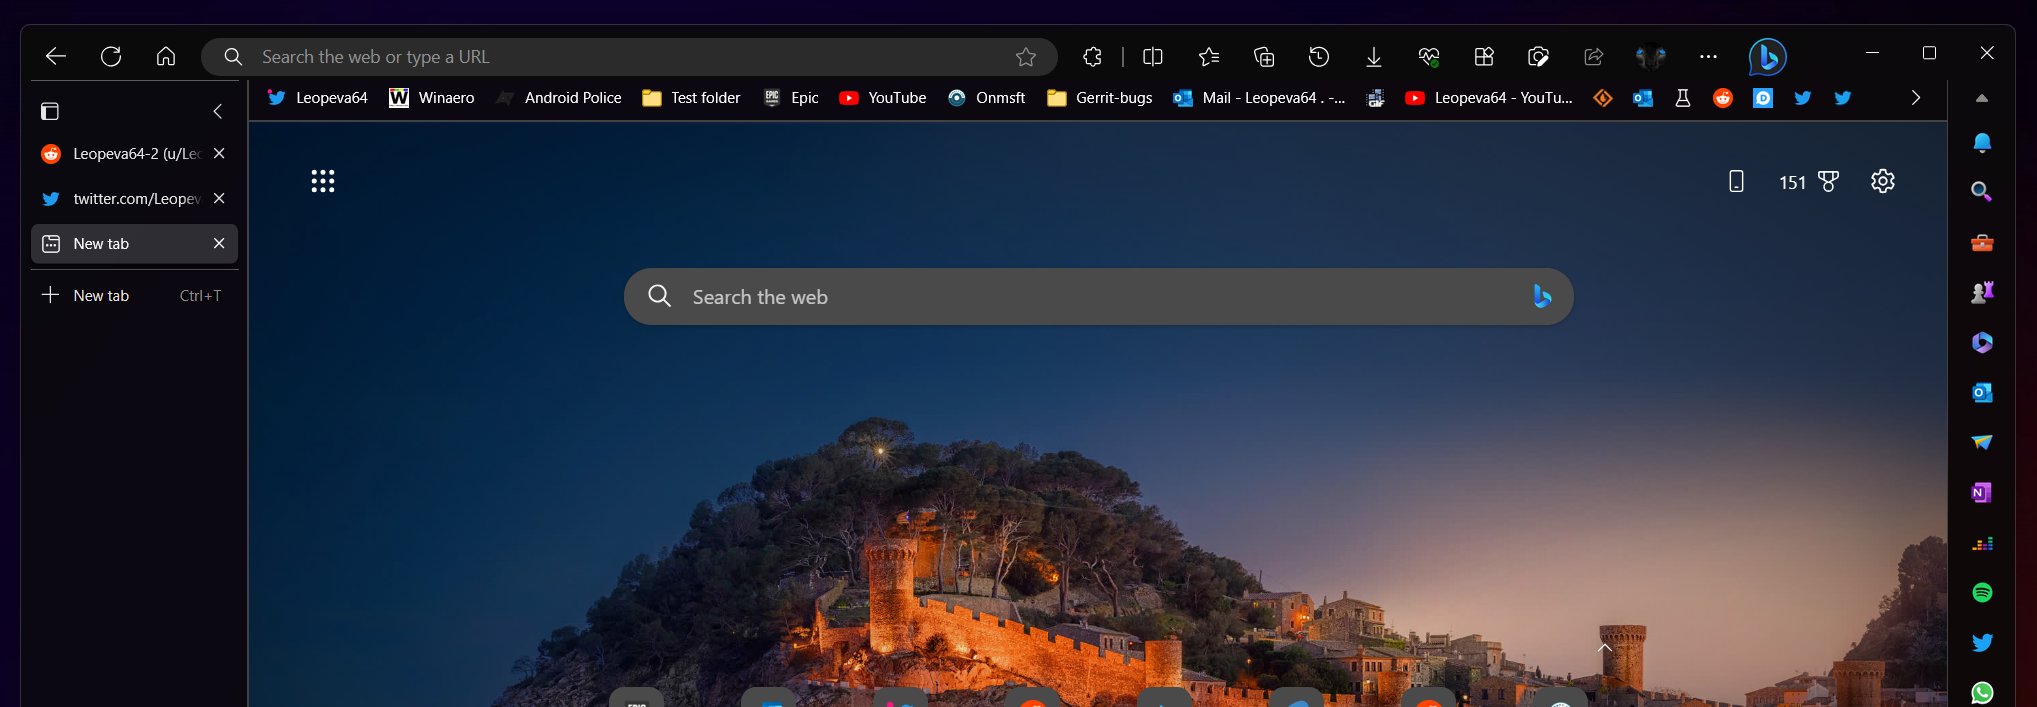
Task: Open the GIF icon bookmark
Action: point(1376,98)
